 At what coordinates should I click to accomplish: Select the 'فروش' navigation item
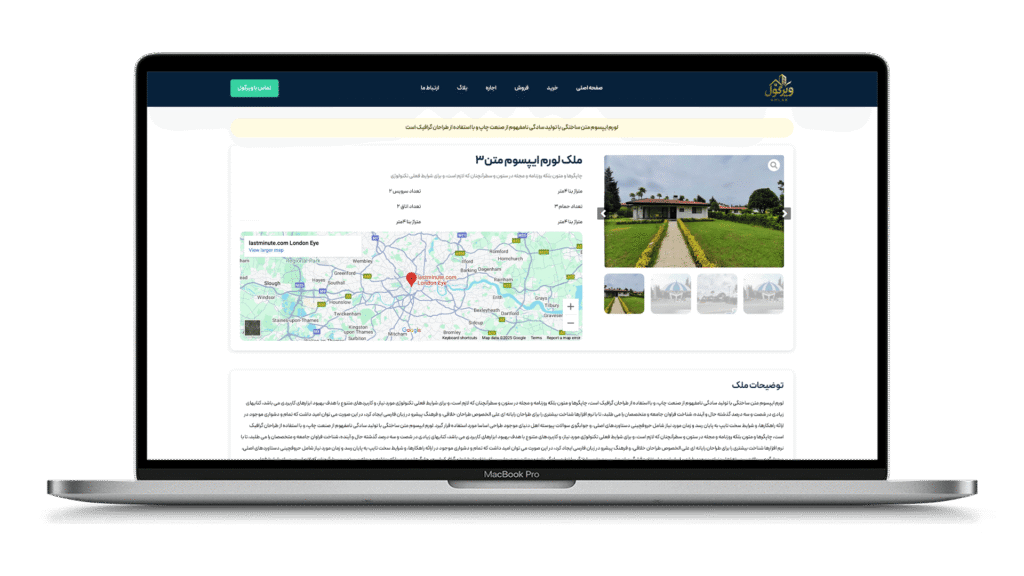tap(521, 88)
